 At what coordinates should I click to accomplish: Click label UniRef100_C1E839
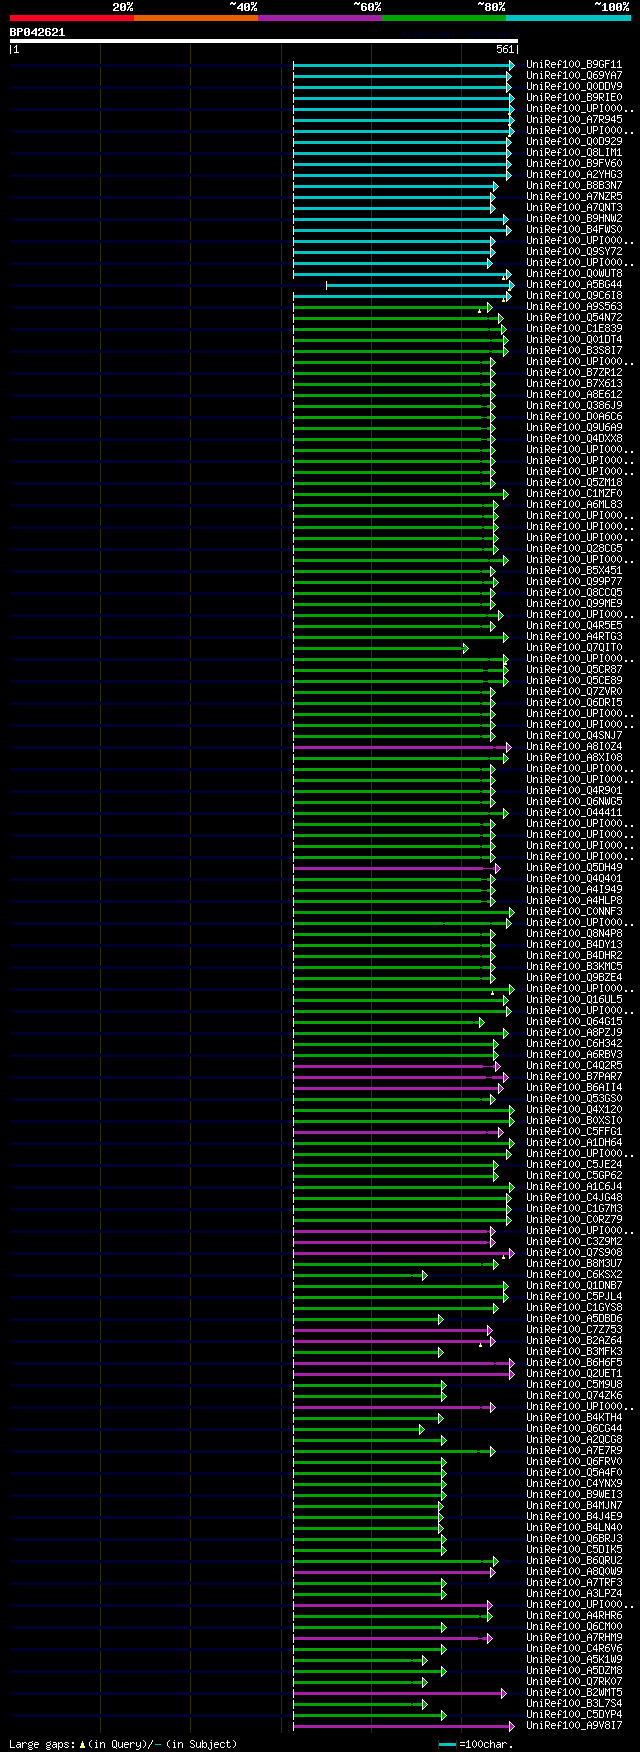pos(574,328)
